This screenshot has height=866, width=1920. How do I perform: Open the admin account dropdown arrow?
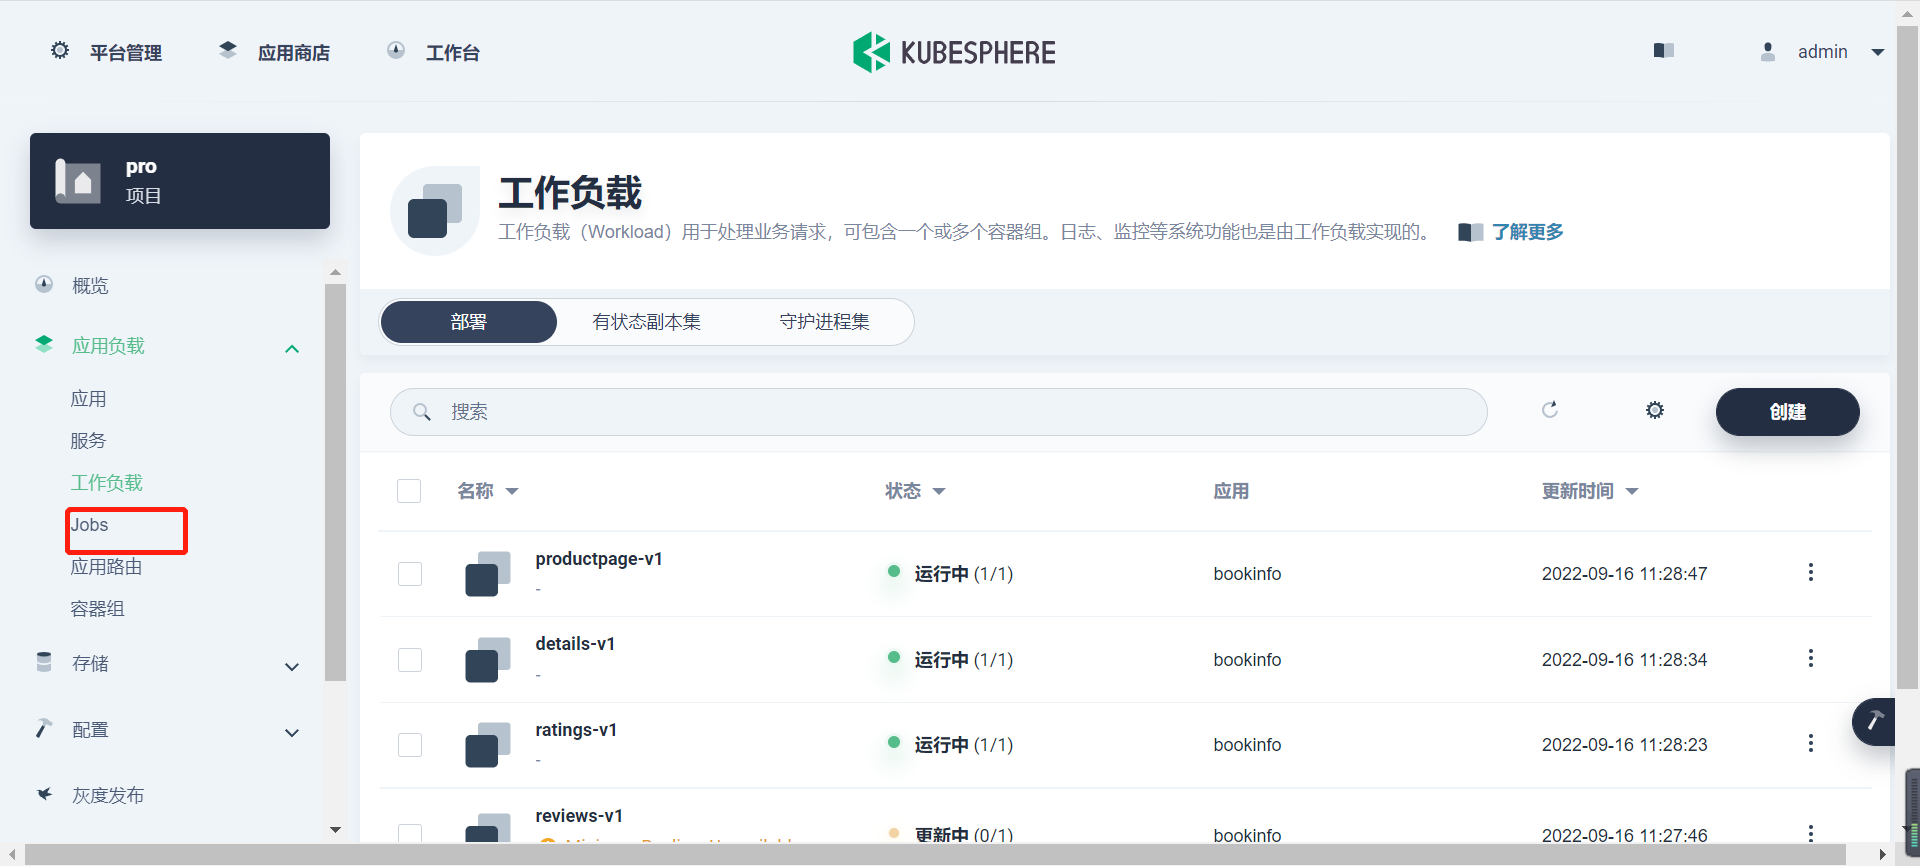tap(1878, 52)
